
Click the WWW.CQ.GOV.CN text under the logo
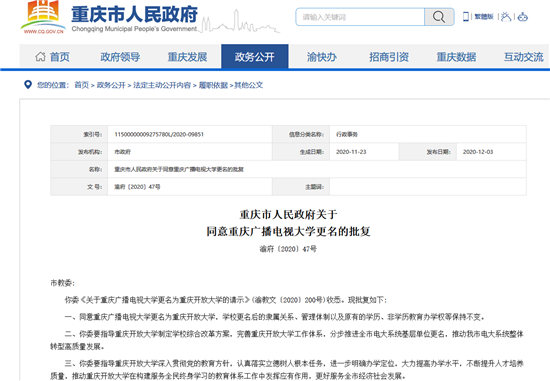pyautogui.click(x=43, y=32)
